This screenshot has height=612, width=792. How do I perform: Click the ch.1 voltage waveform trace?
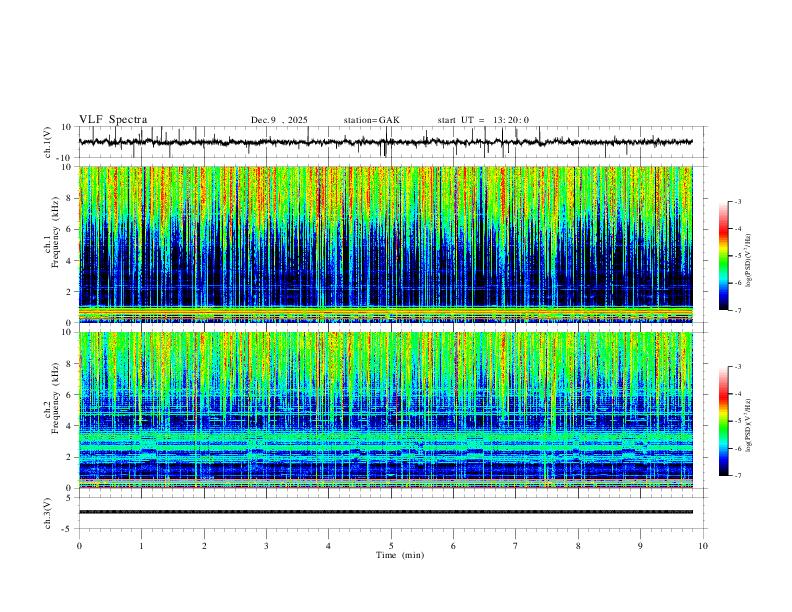pos(385,142)
